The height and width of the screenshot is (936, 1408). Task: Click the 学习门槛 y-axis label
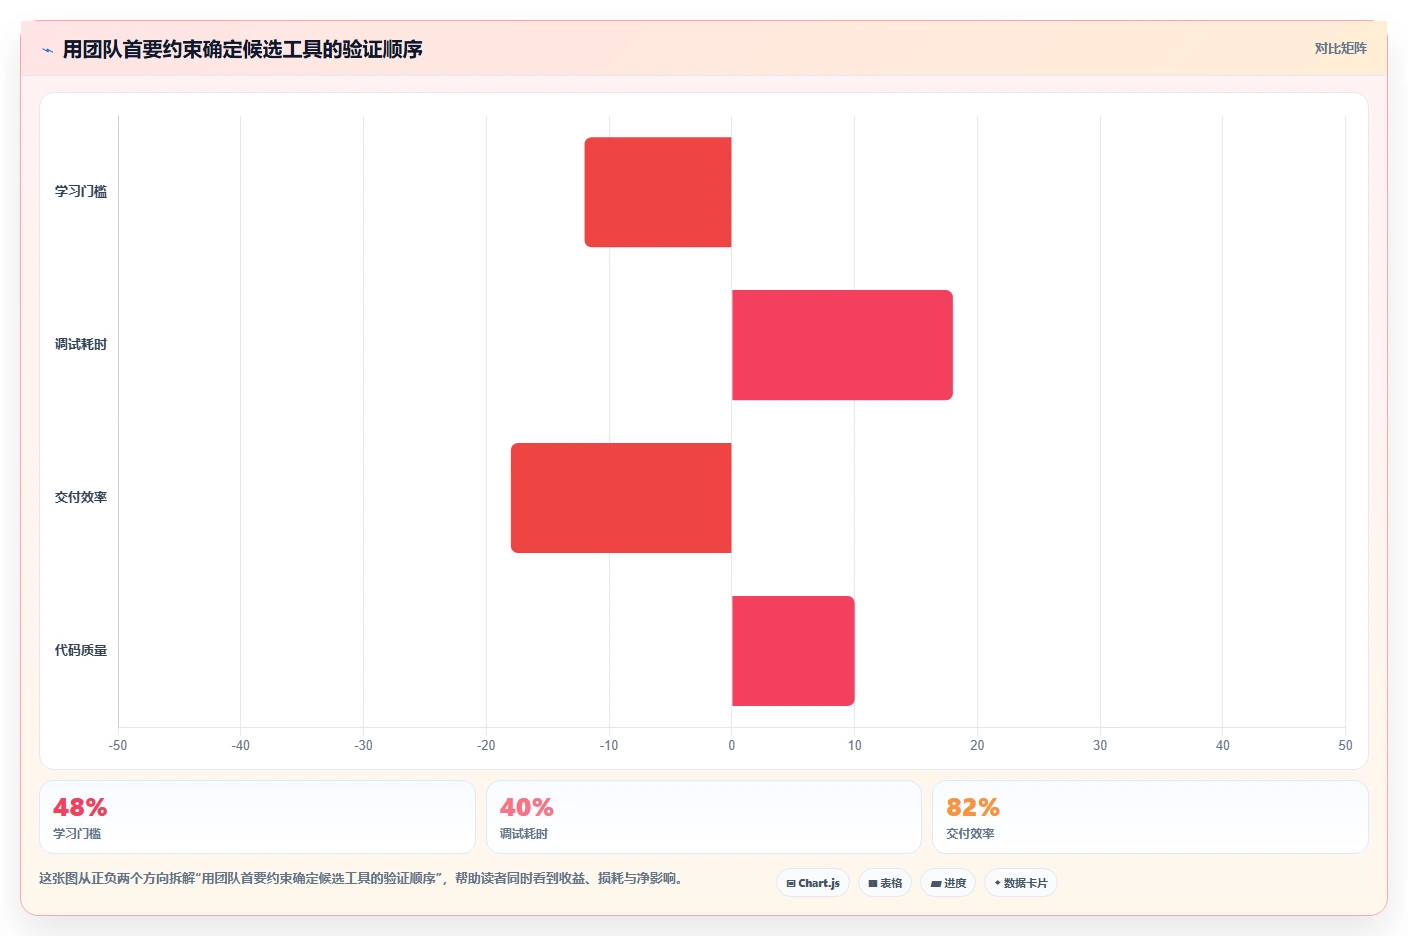pyautogui.click(x=81, y=192)
